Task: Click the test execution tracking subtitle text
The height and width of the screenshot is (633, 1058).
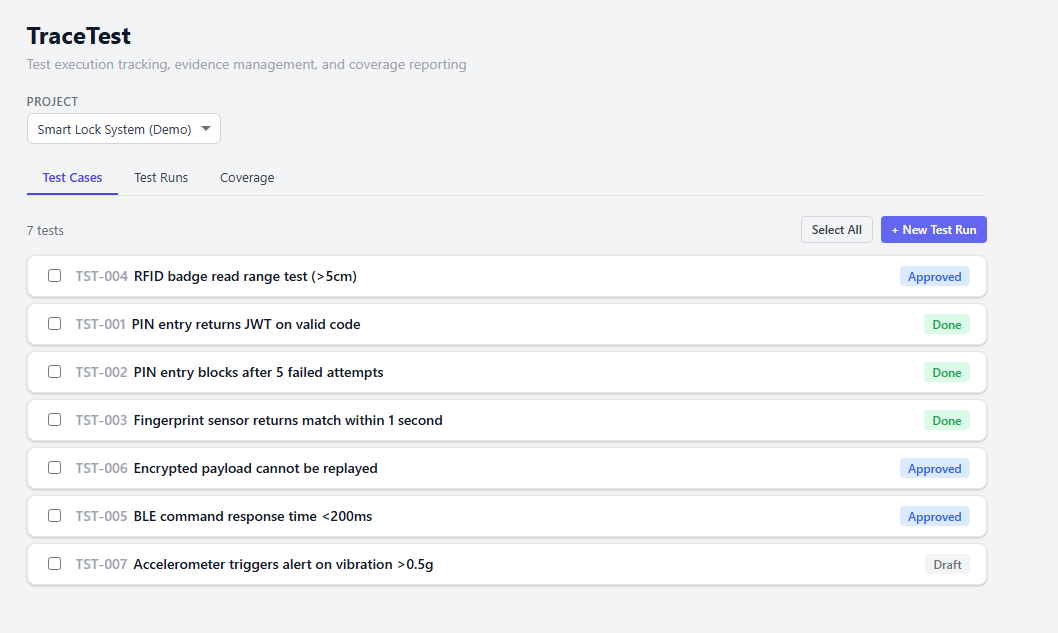Action: coord(246,64)
